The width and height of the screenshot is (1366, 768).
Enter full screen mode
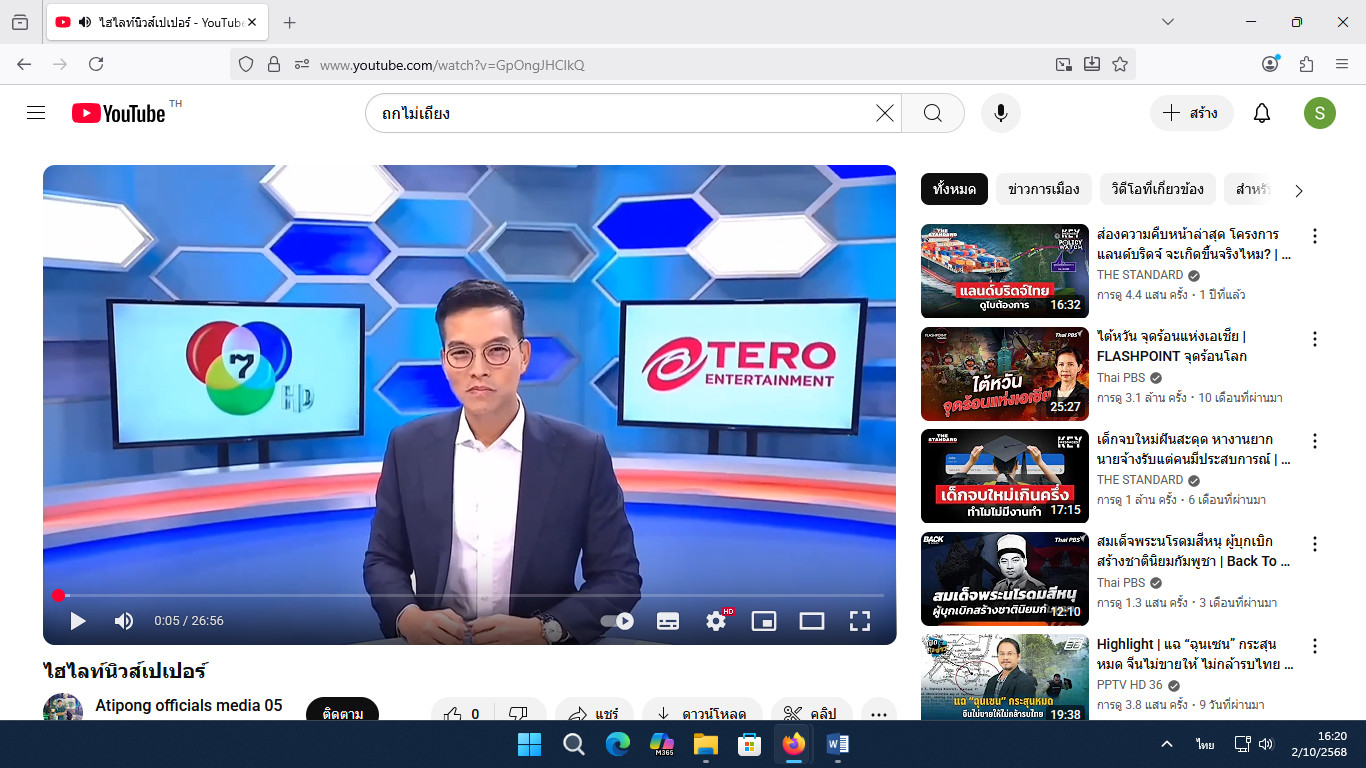(860, 621)
